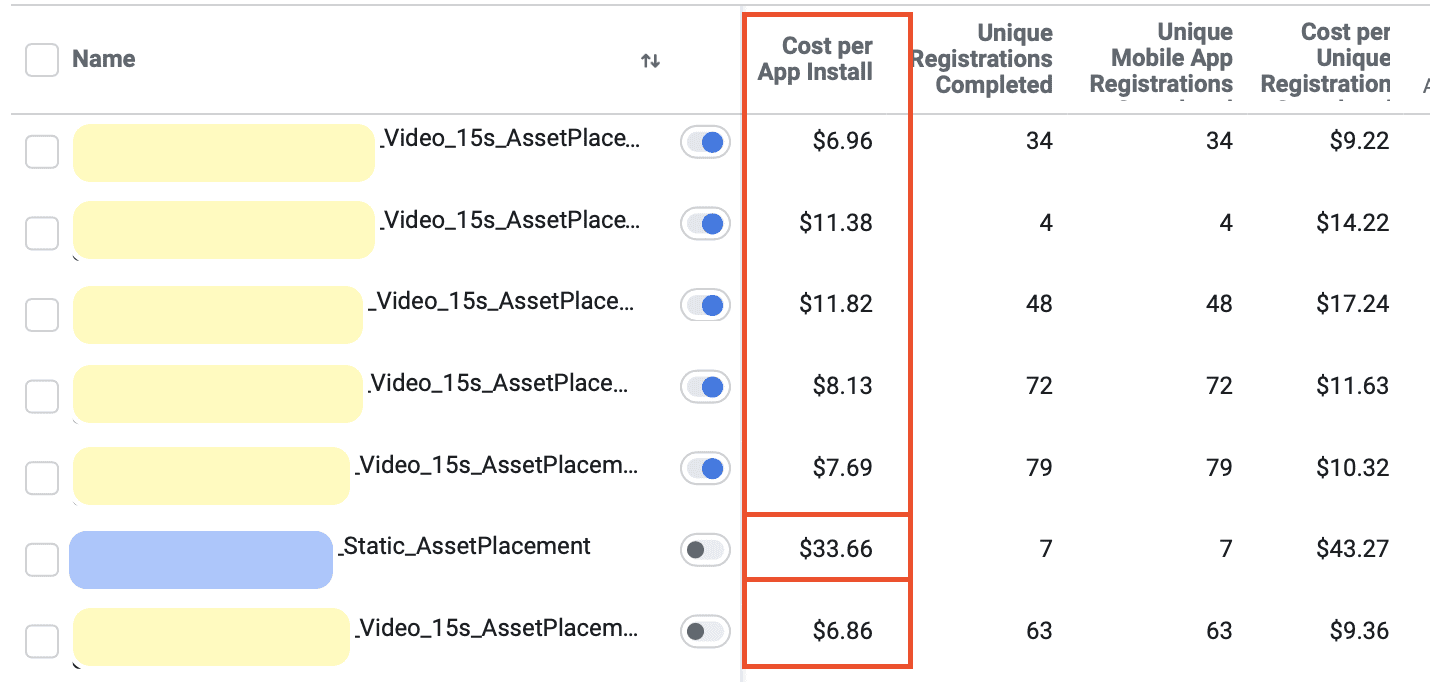Click the $7.69 cost per install value

point(842,467)
